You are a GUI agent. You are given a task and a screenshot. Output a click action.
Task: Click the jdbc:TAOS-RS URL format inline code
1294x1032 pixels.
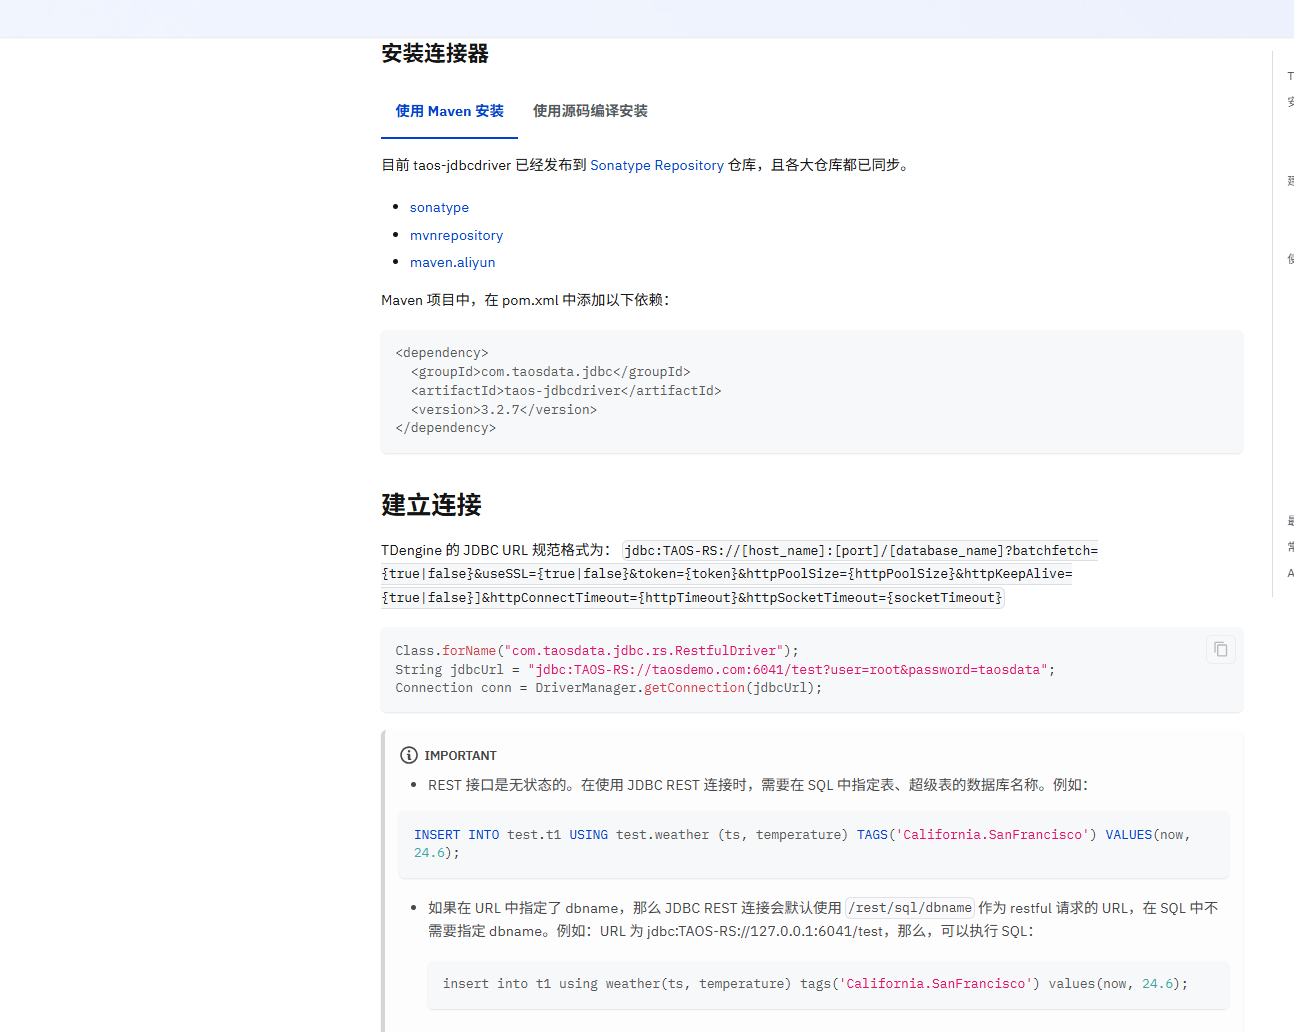pos(860,551)
